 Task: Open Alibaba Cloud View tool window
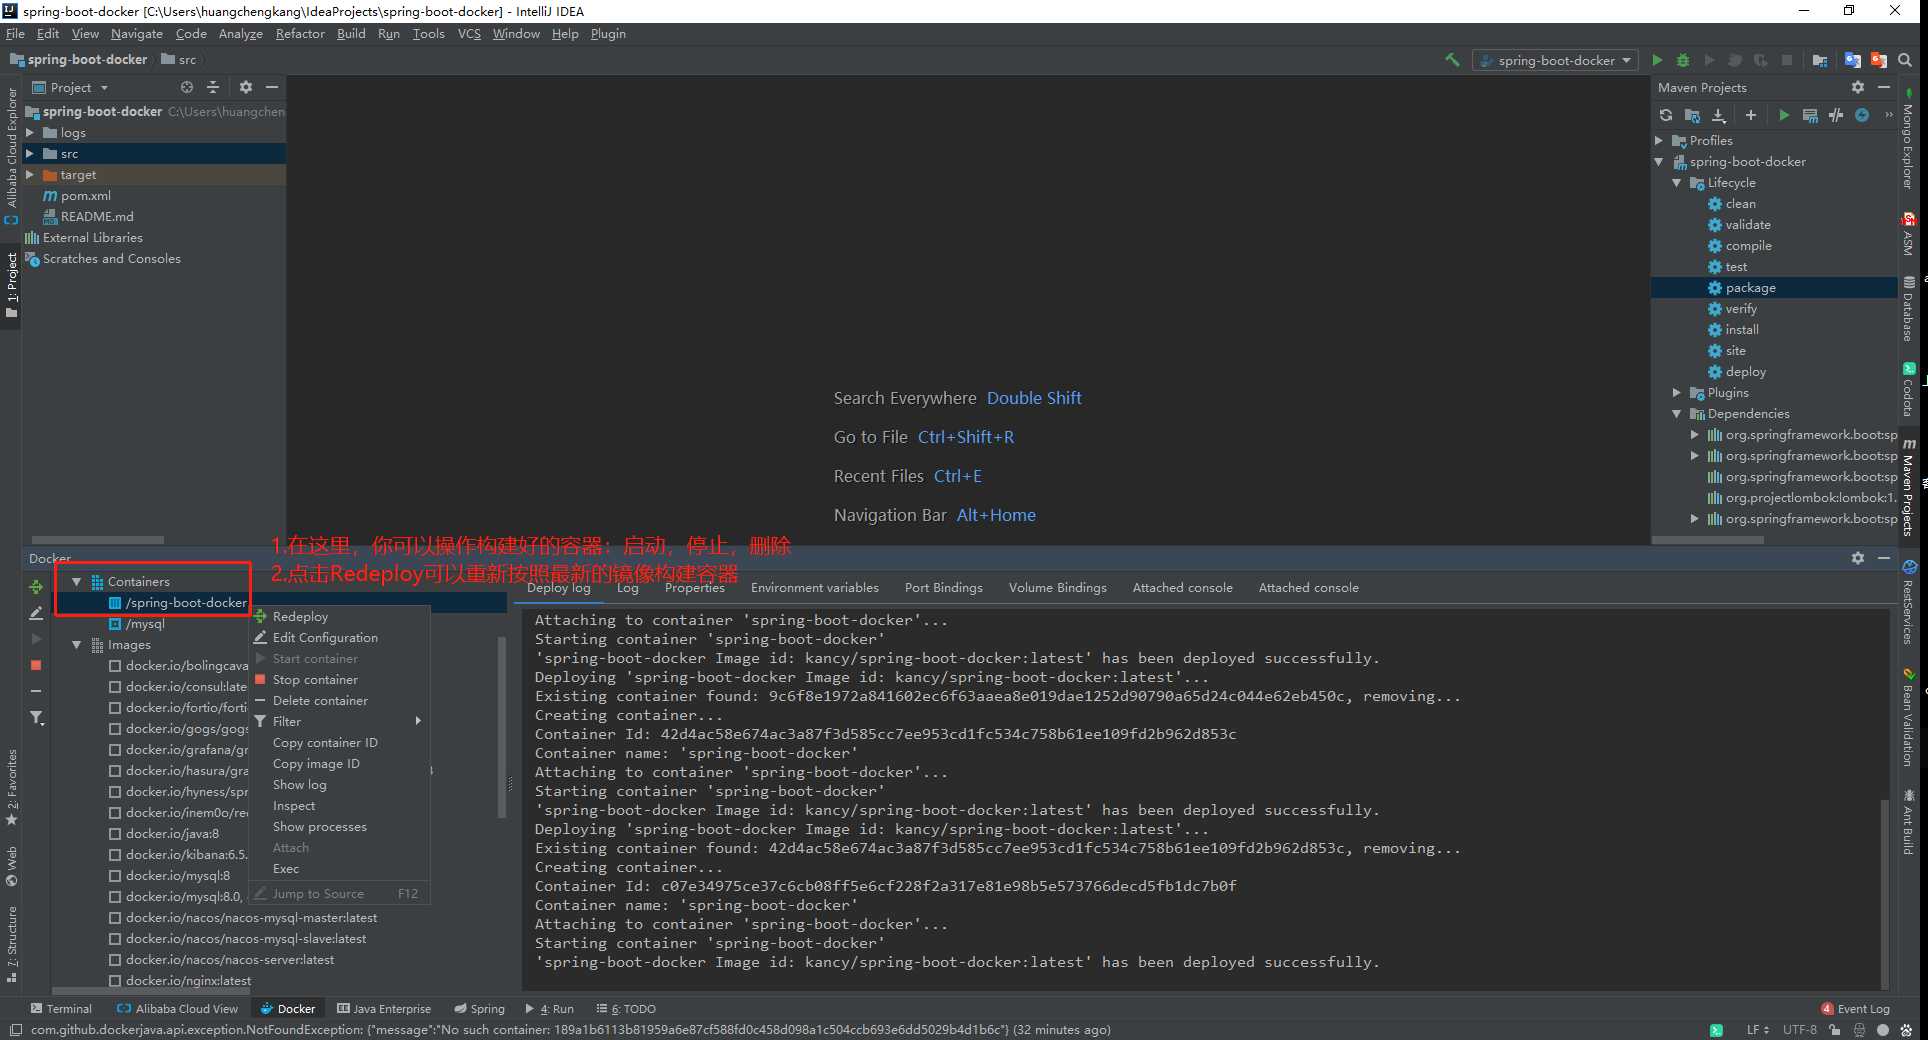[x=178, y=1009]
